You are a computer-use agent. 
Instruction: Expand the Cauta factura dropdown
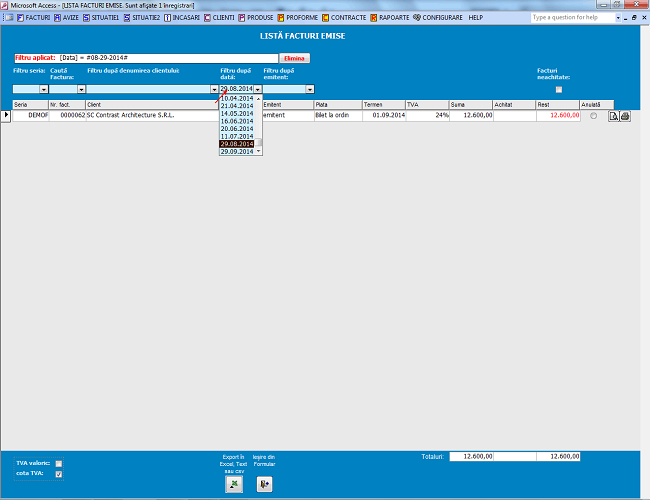click(81, 89)
